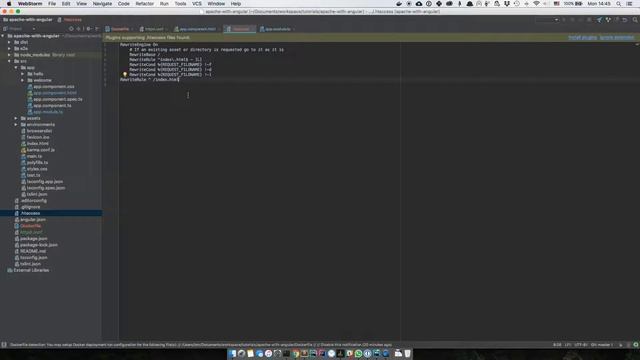
Task: Expand the environments folder
Action: point(16,124)
